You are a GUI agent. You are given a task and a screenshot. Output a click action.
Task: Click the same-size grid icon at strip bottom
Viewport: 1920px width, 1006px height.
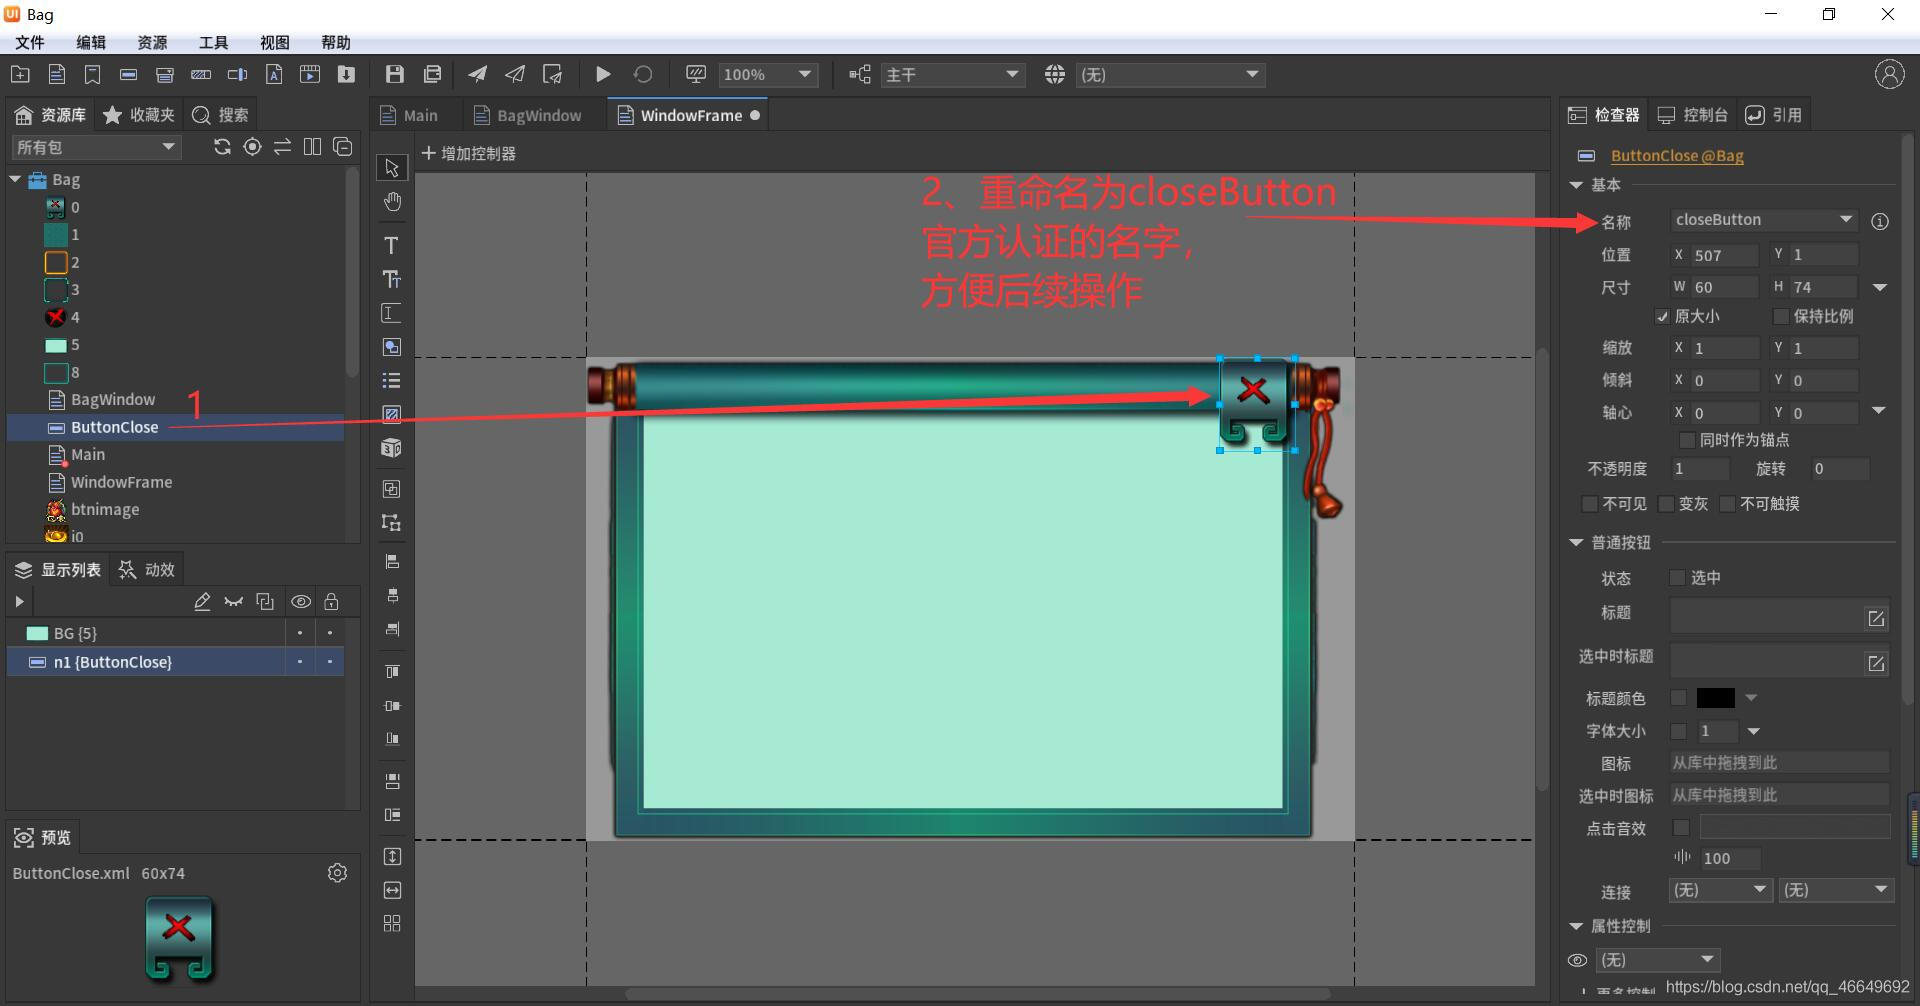click(392, 923)
